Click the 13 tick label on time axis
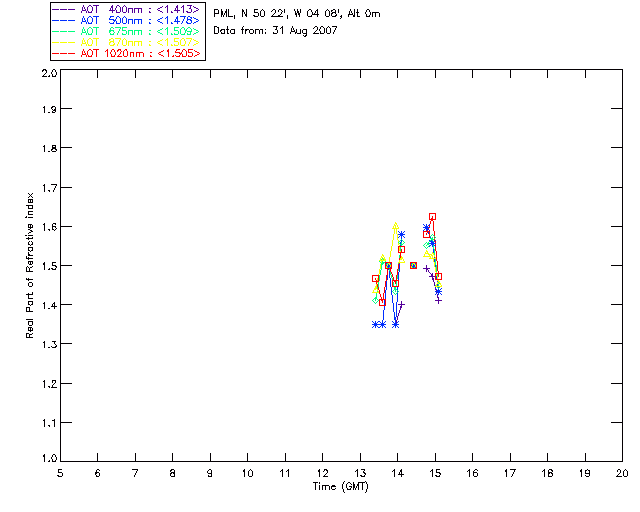Image resolution: width=640 pixels, height=512 pixels. click(360, 473)
